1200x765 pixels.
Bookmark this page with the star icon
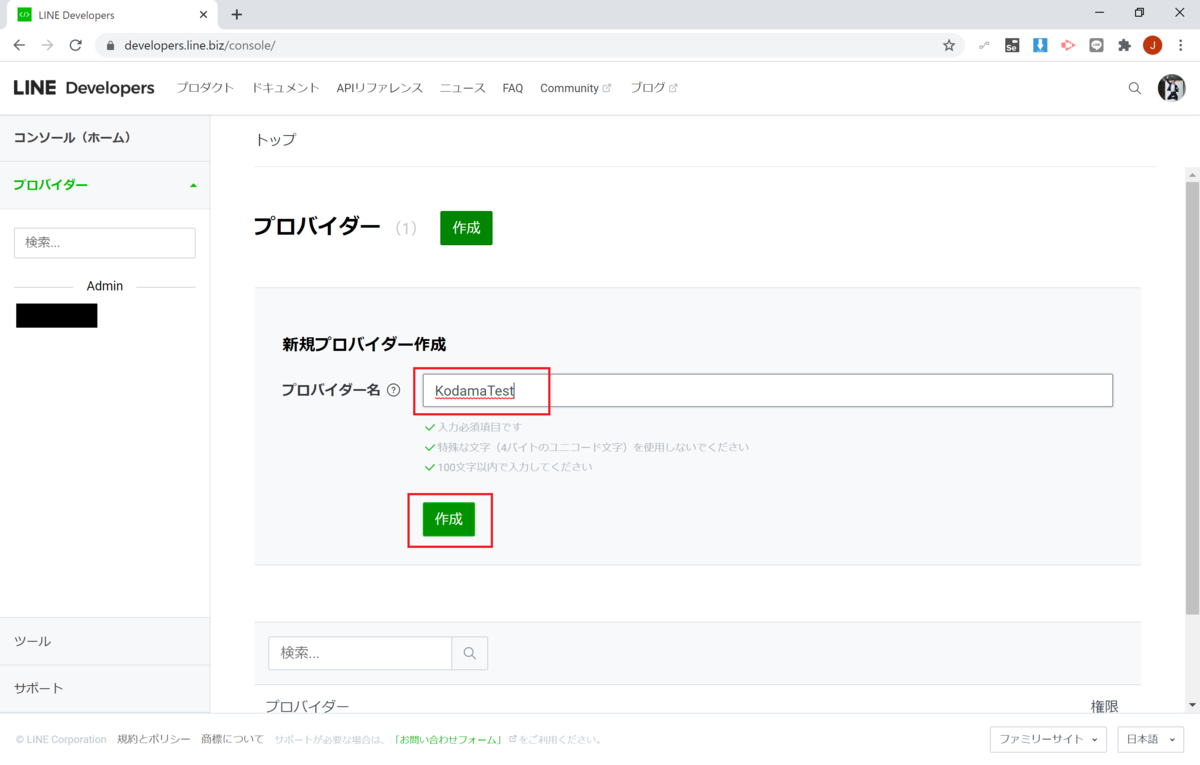pos(948,44)
